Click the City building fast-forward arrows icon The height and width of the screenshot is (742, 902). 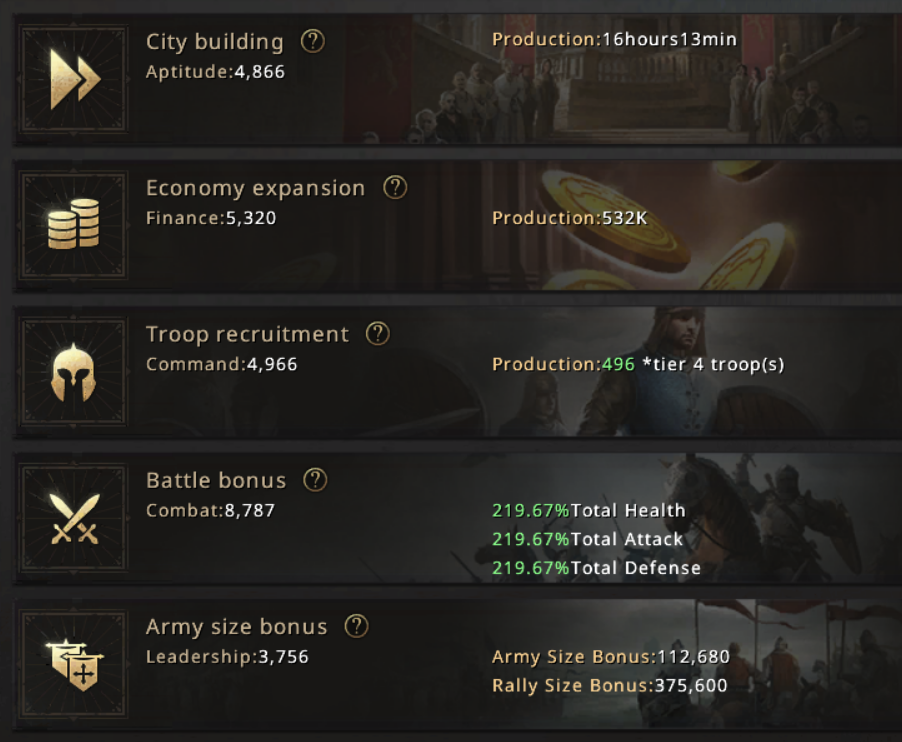pos(74,79)
